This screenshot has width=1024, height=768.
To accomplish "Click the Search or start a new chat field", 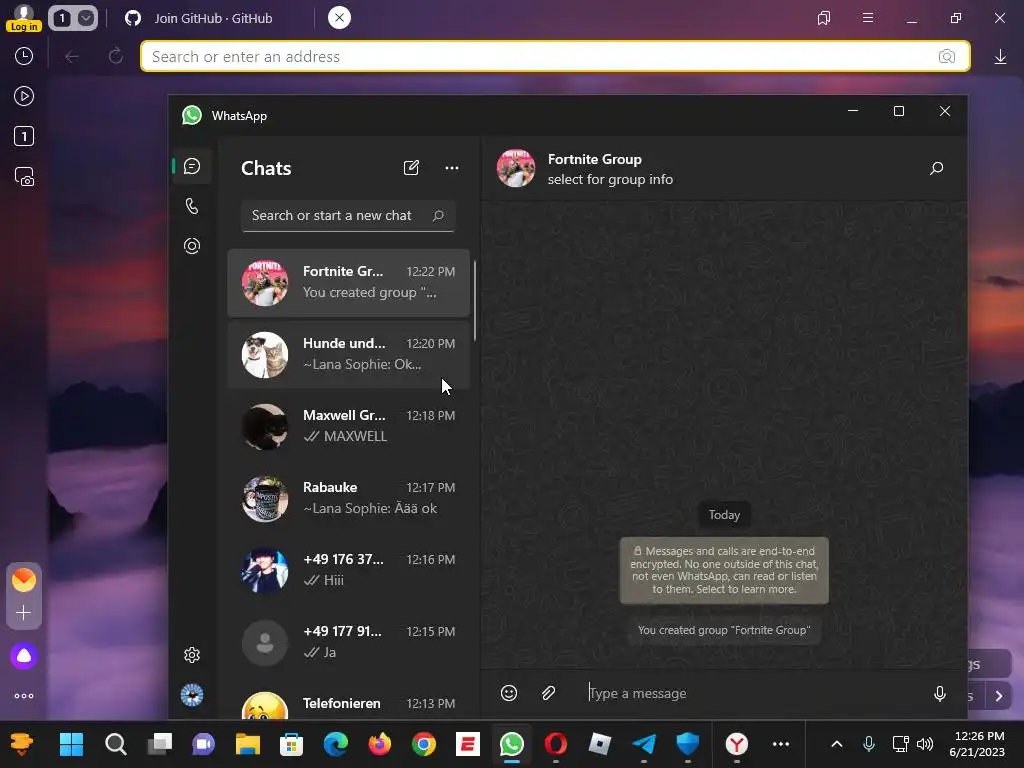I will click(x=348, y=216).
